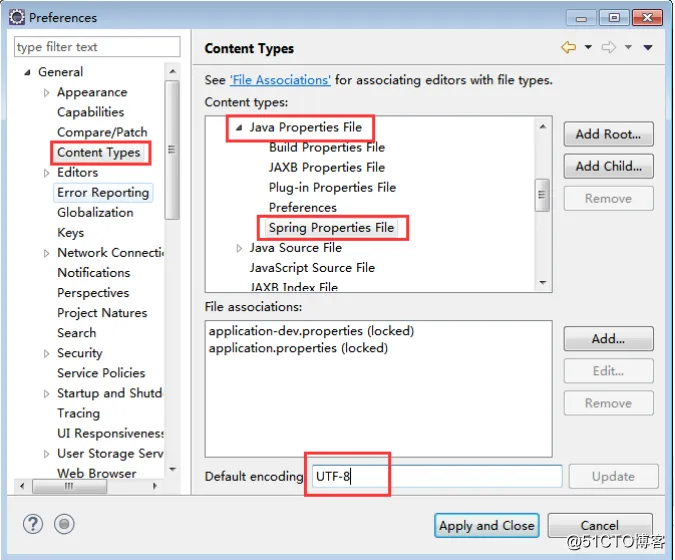Click the Update encoding button
This screenshot has width=675, height=560.
(613, 476)
